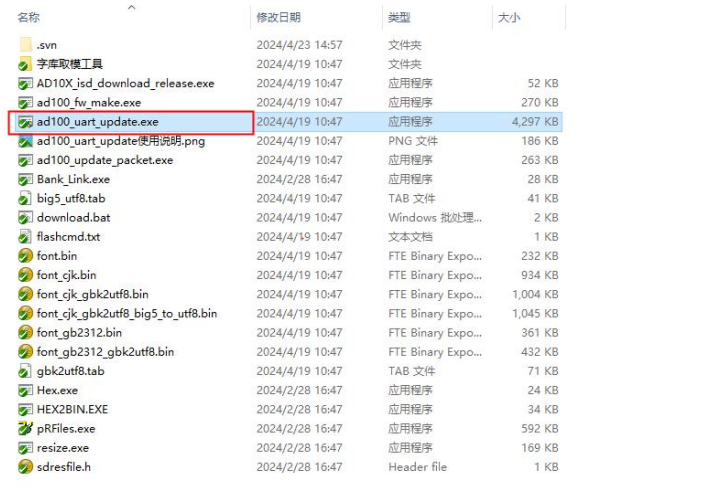Select file name flashcmd.txt
713x491 pixels.
tap(68, 237)
